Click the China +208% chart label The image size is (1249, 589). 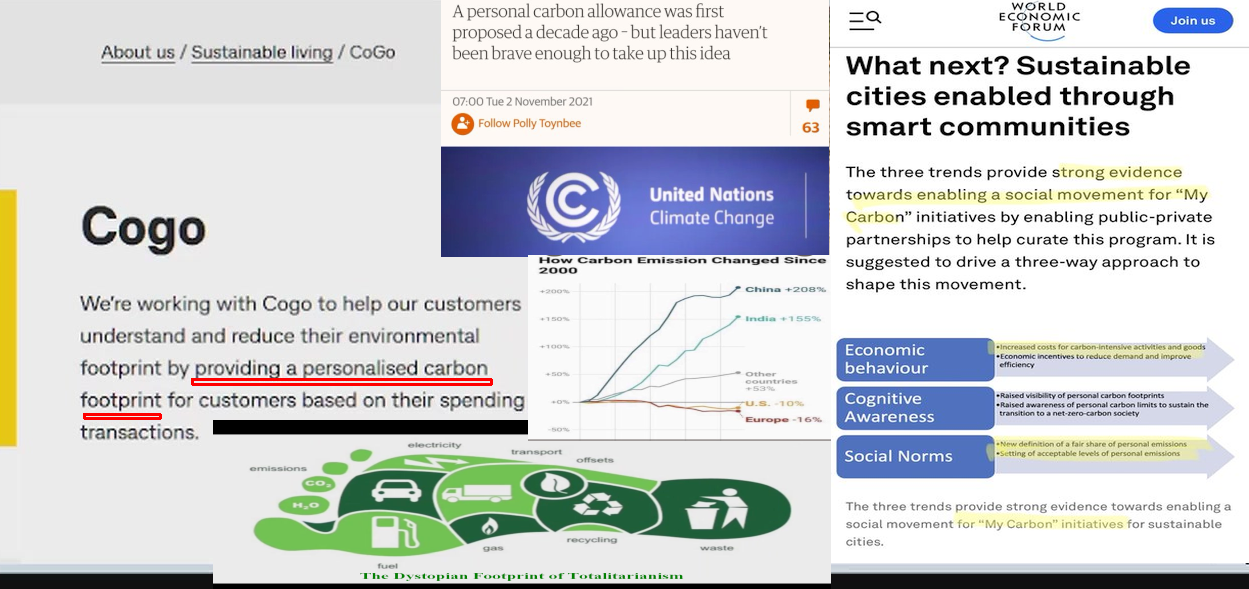click(x=786, y=290)
